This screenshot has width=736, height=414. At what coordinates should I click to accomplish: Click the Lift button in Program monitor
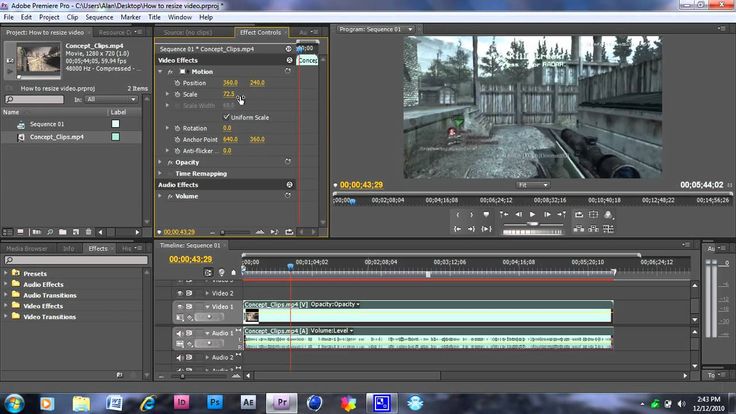tap(579, 229)
